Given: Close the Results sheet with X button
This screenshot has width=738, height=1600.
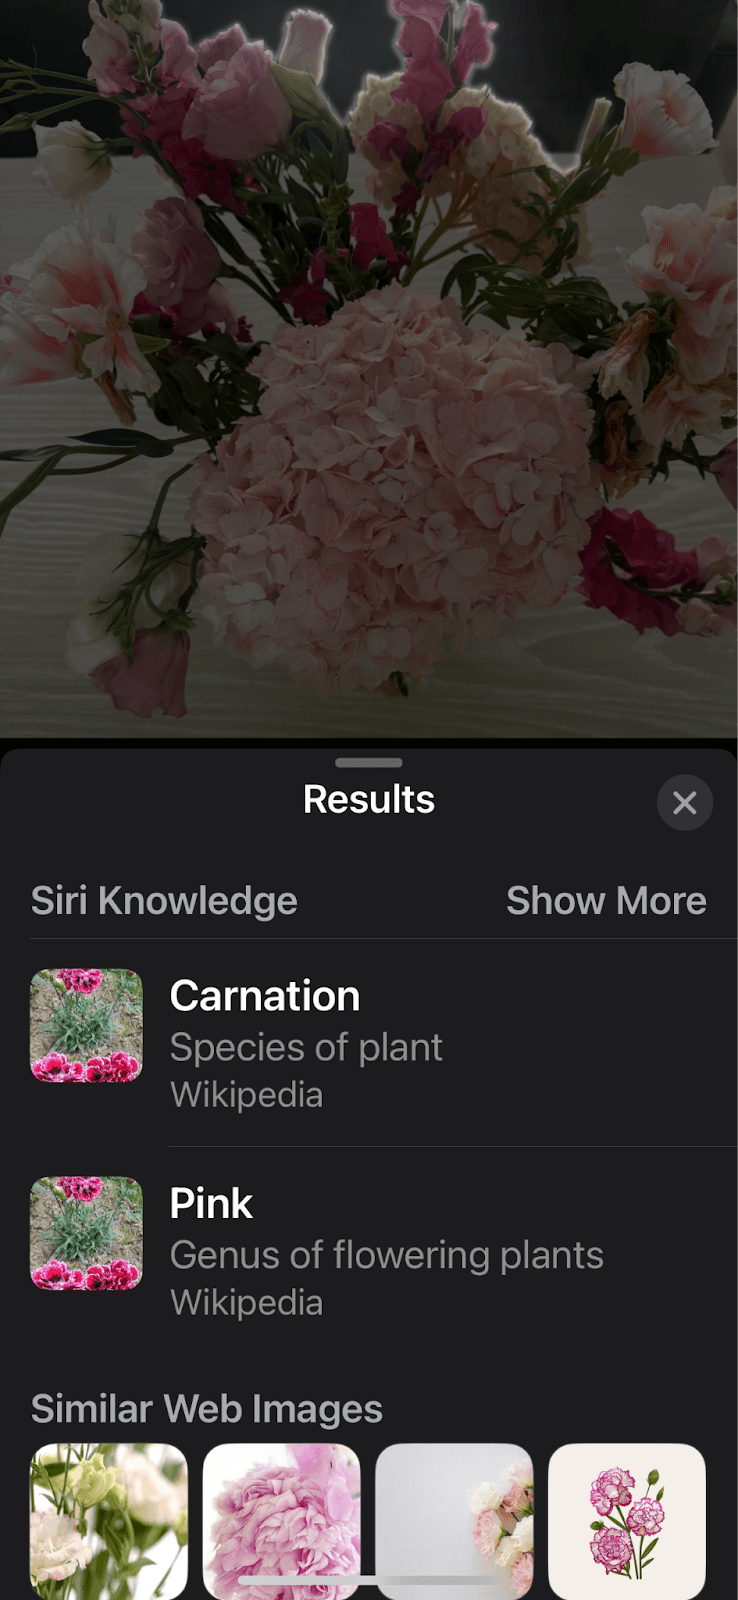Looking at the screenshot, I should tap(684, 802).
